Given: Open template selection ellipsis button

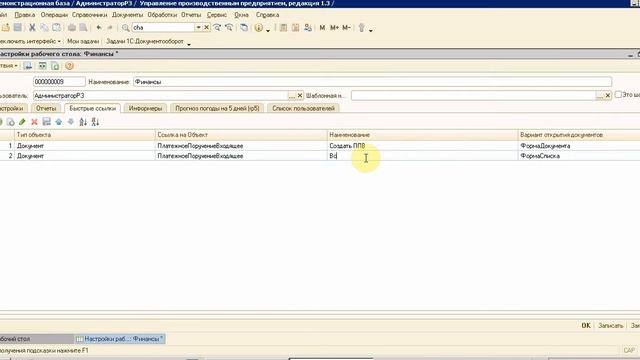Looking at the screenshot, I should click(599, 96).
